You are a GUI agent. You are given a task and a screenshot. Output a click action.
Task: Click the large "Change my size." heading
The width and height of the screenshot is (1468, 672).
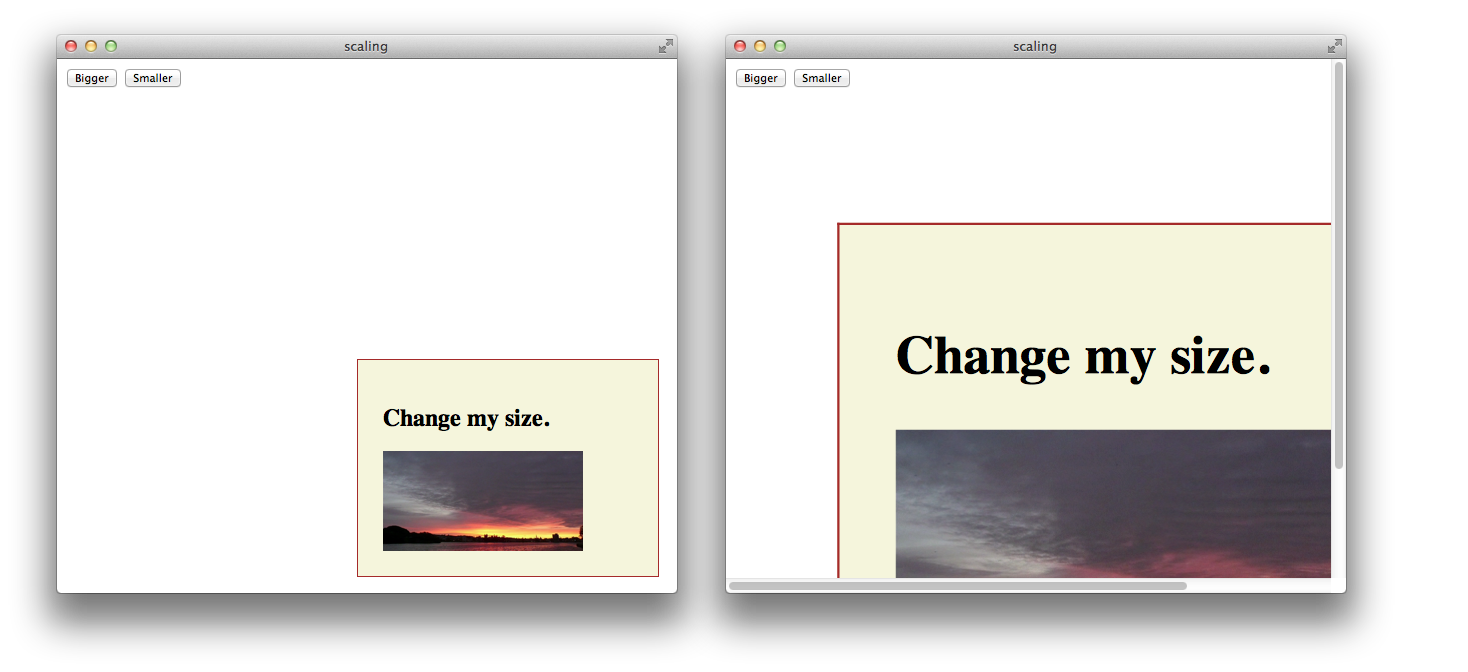pyautogui.click(x=1083, y=356)
